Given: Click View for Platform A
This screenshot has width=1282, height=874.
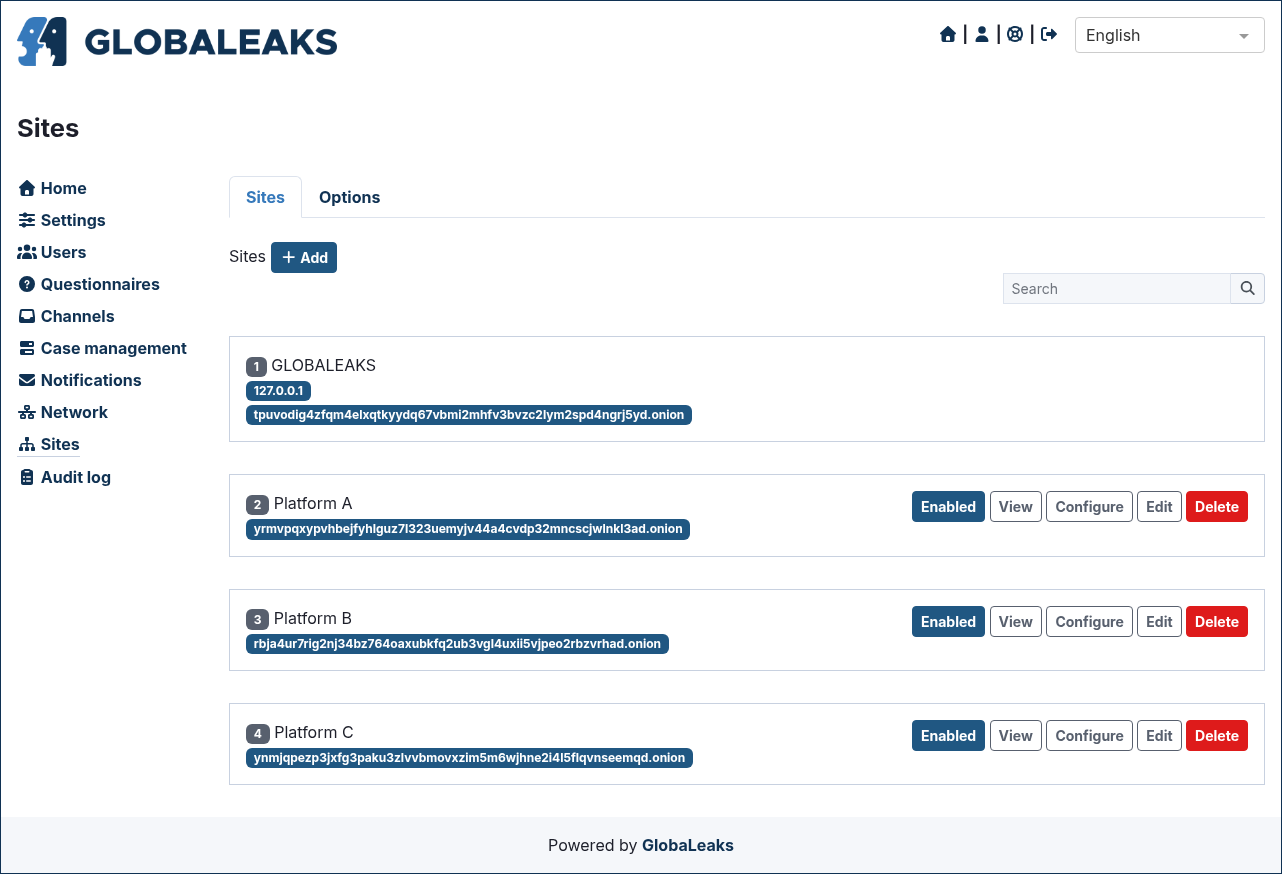Looking at the screenshot, I should (x=1015, y=507).
